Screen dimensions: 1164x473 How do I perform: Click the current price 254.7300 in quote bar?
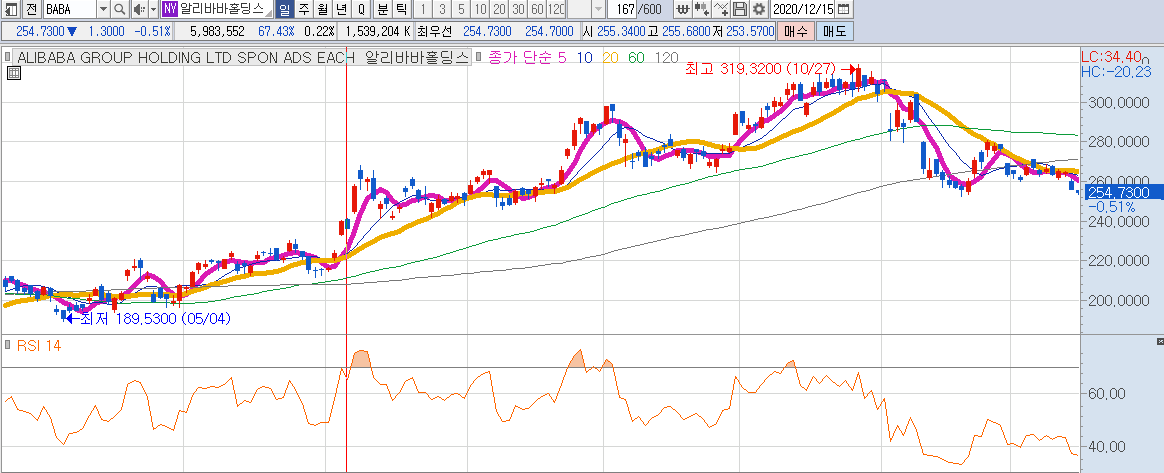(40, 31)
